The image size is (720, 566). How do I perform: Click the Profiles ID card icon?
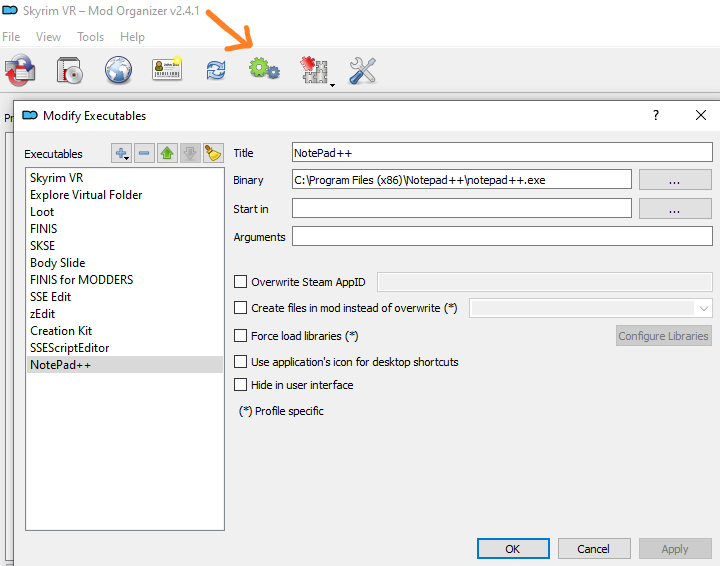pyautogui.click(x=167, y=69)
